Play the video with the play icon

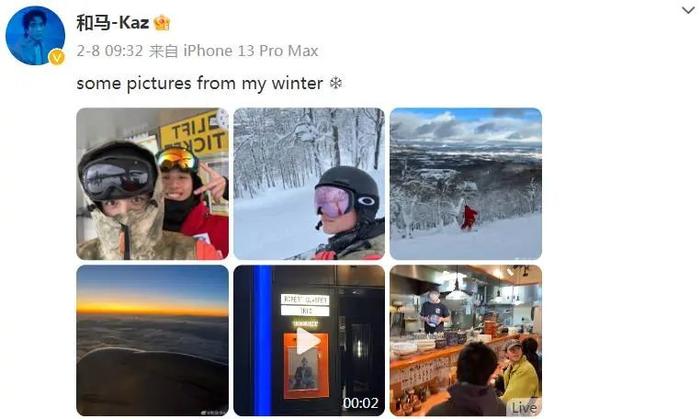(308, 341)
